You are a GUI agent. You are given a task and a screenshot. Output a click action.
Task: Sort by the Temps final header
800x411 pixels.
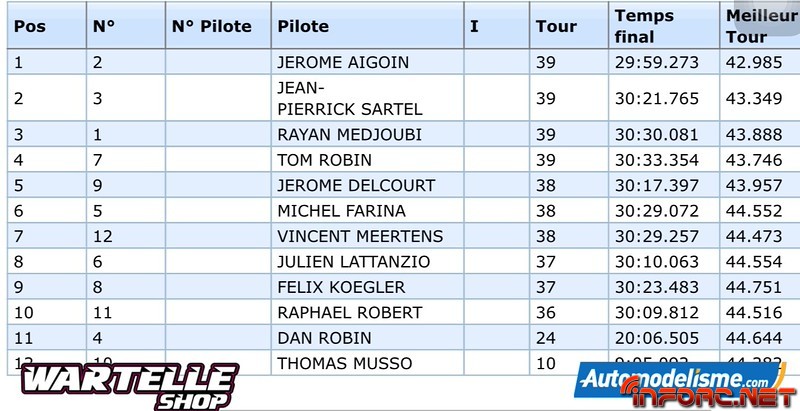pos(645,26)
